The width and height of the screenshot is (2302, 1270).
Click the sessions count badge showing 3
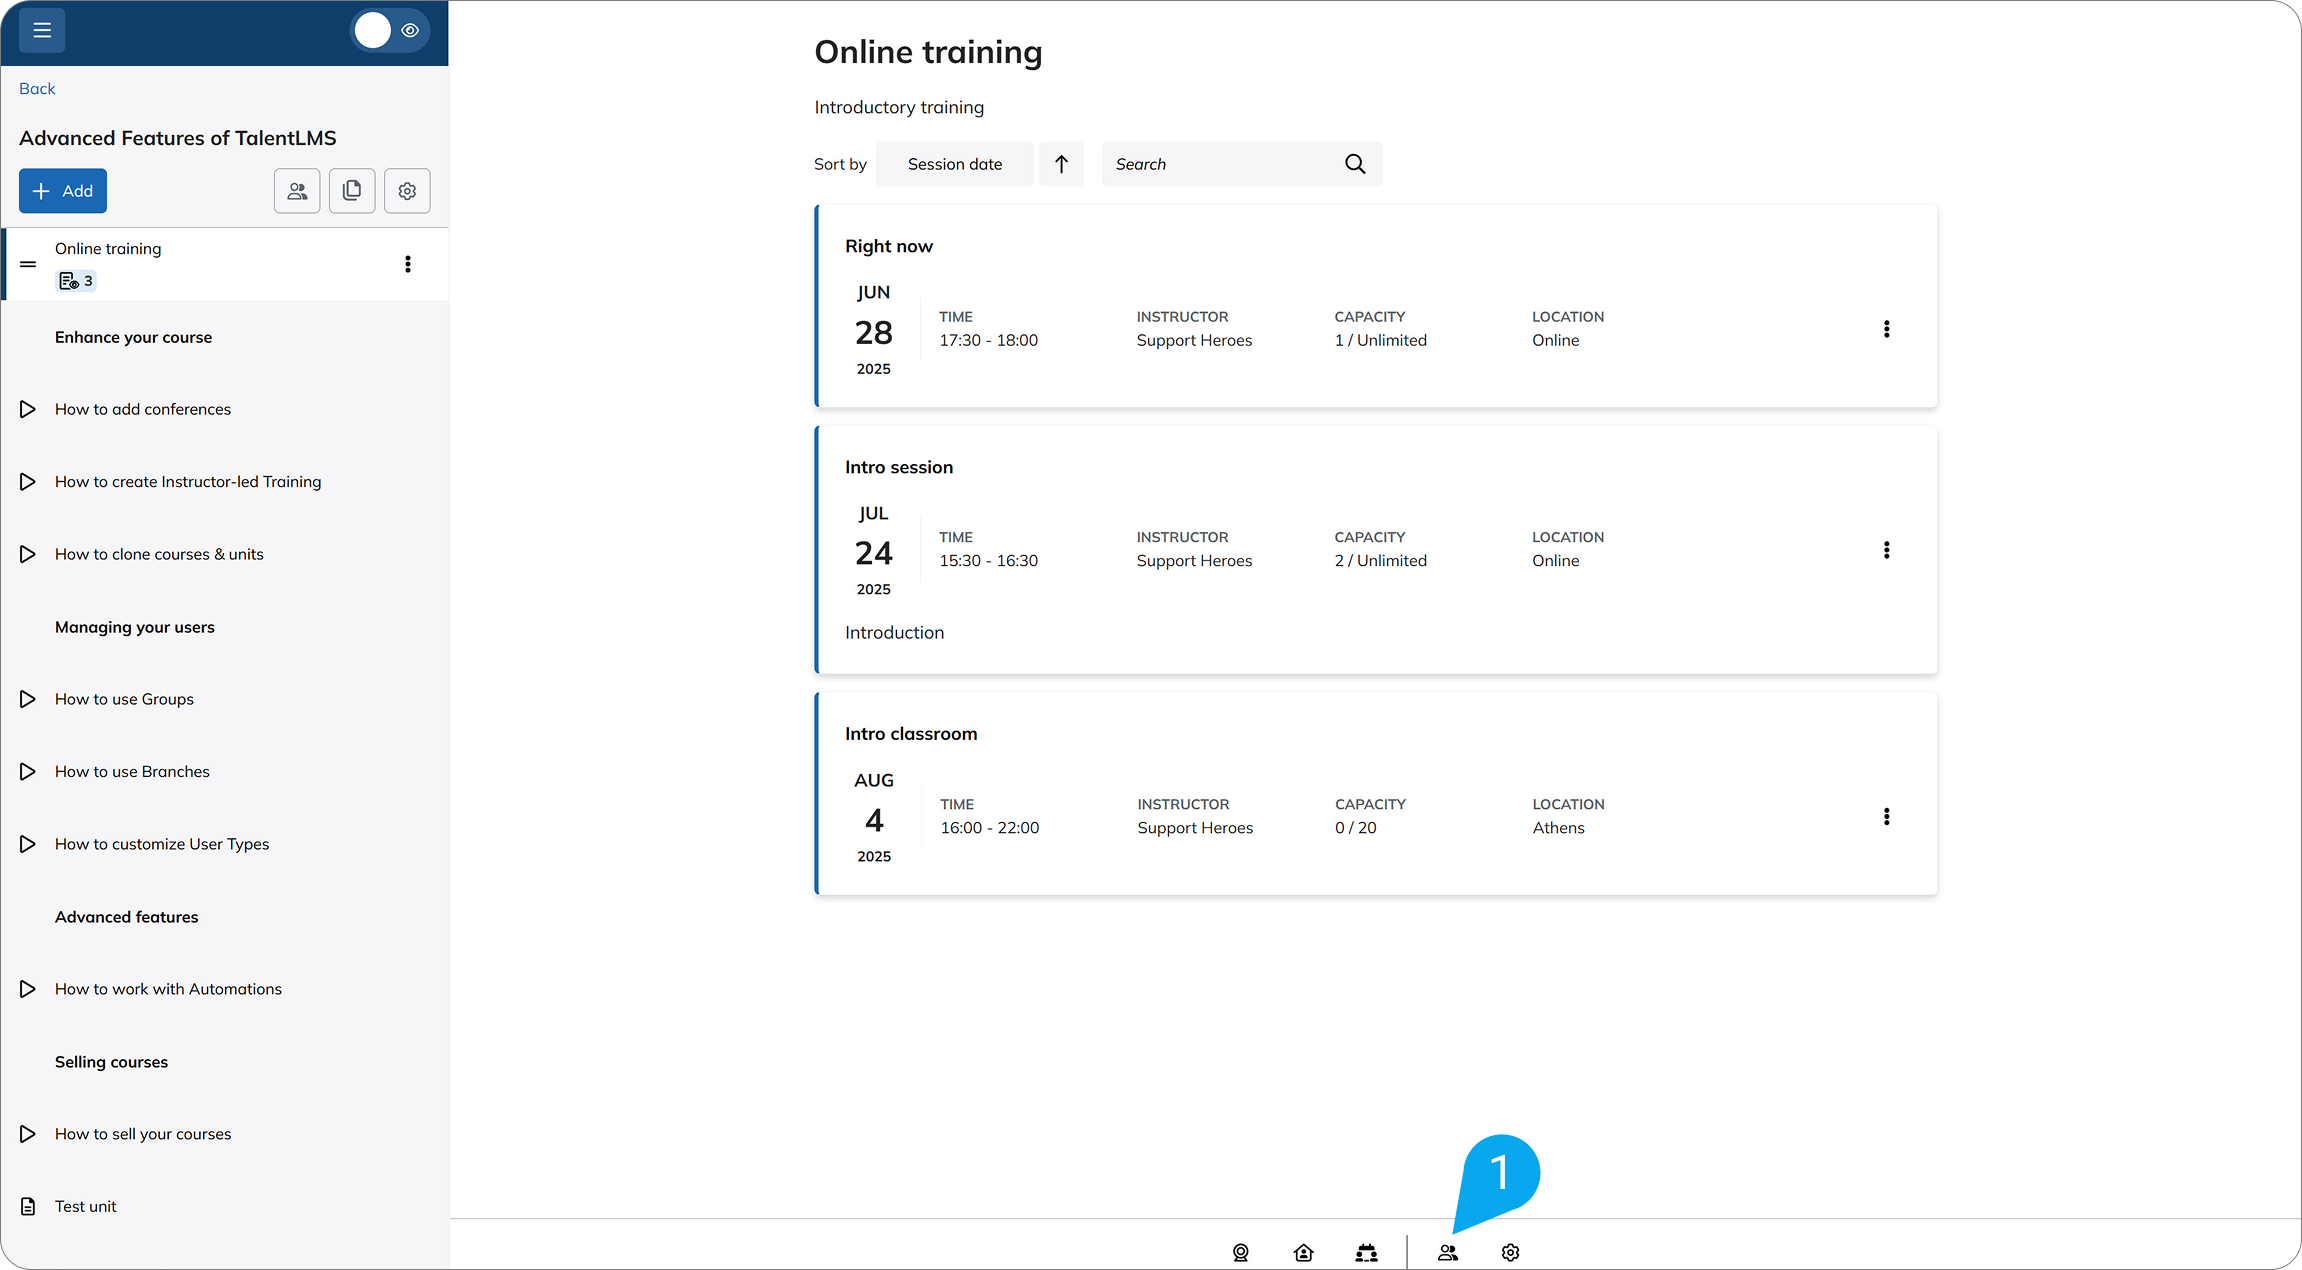76,281
